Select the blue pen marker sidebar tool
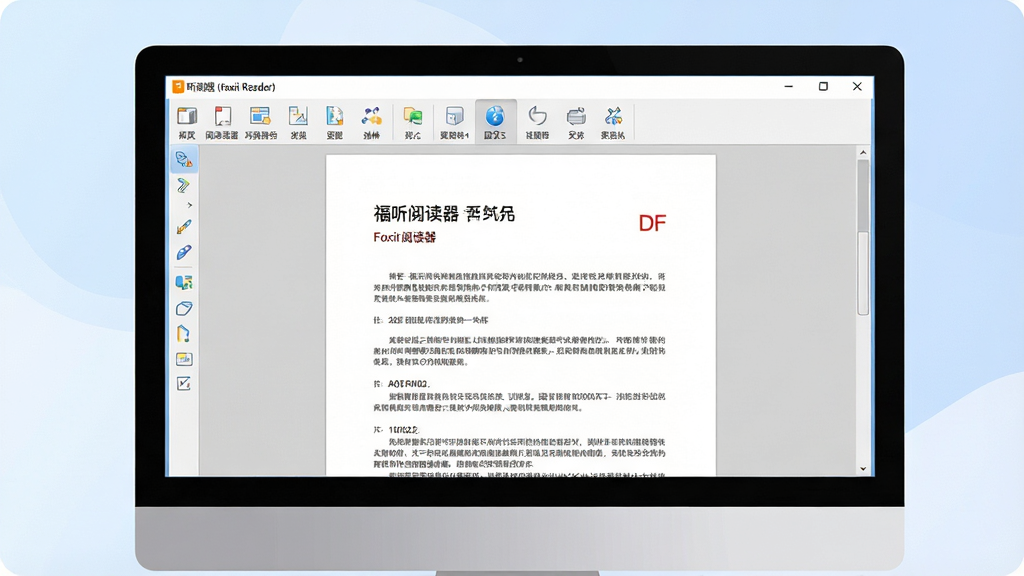 184,253
